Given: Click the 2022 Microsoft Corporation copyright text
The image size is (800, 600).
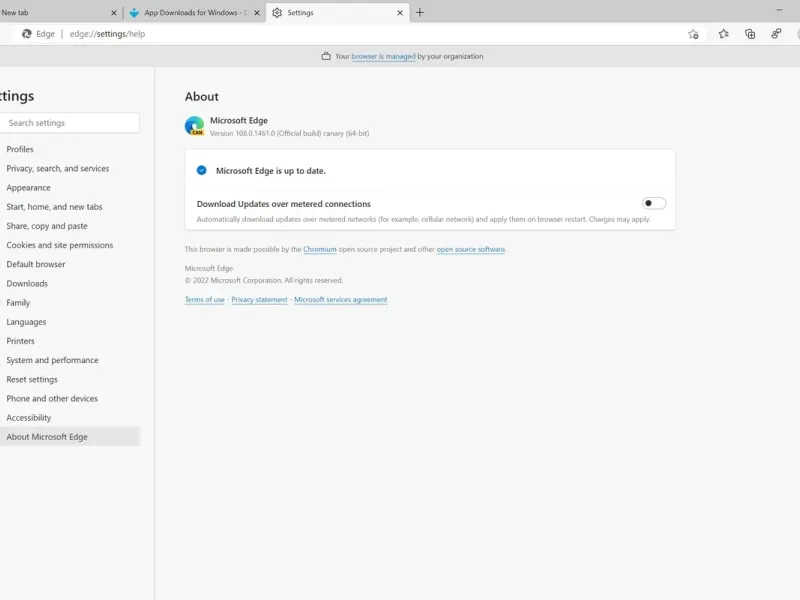Looking at the screenshot, I should (x=264, y=280).
